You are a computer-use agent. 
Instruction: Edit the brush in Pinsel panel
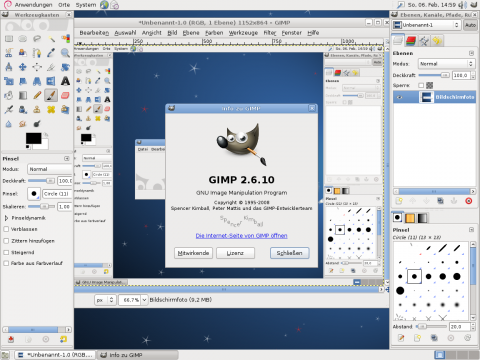(401, 338)
